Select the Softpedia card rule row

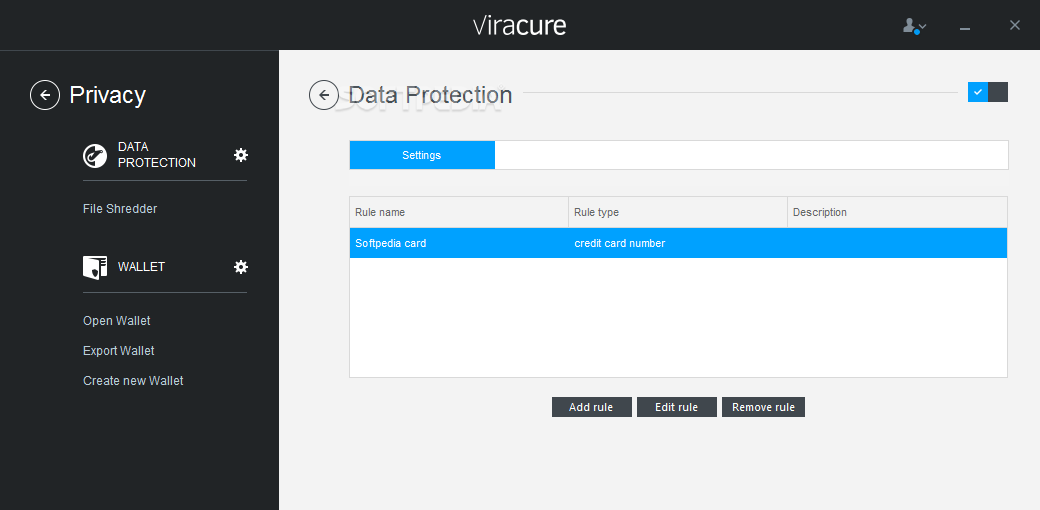coord(678,243)
